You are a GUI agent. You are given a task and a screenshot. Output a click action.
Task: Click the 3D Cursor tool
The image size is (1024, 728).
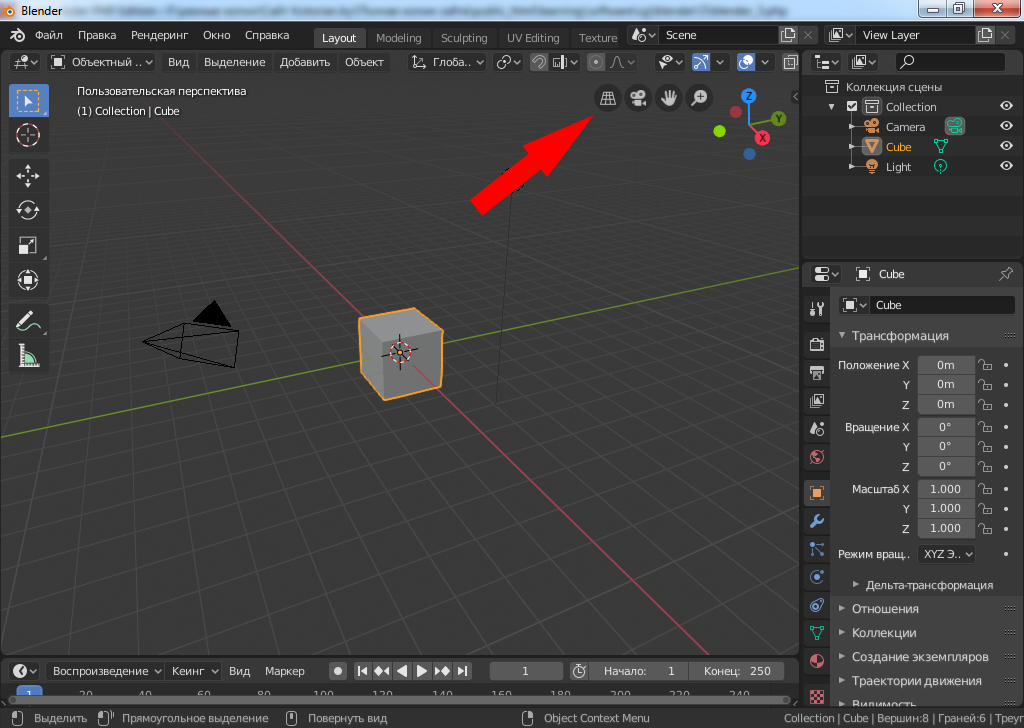click(x=28, y=134)
